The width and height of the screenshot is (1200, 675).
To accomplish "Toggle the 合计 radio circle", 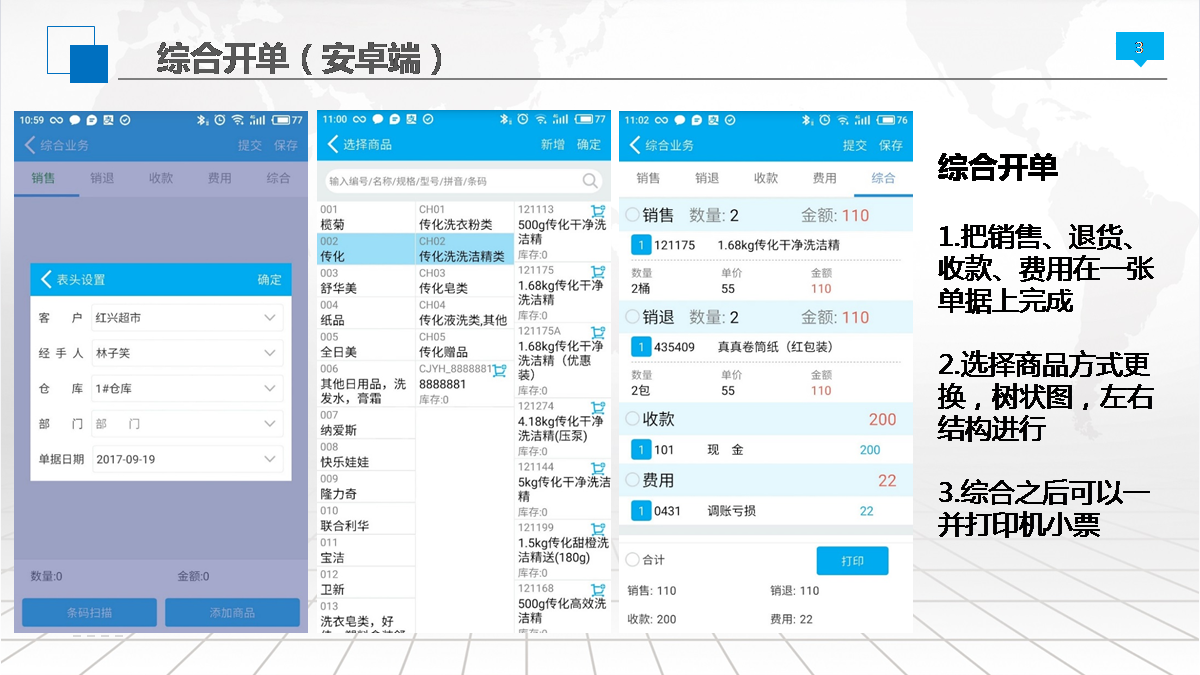I will click(632, 560).
